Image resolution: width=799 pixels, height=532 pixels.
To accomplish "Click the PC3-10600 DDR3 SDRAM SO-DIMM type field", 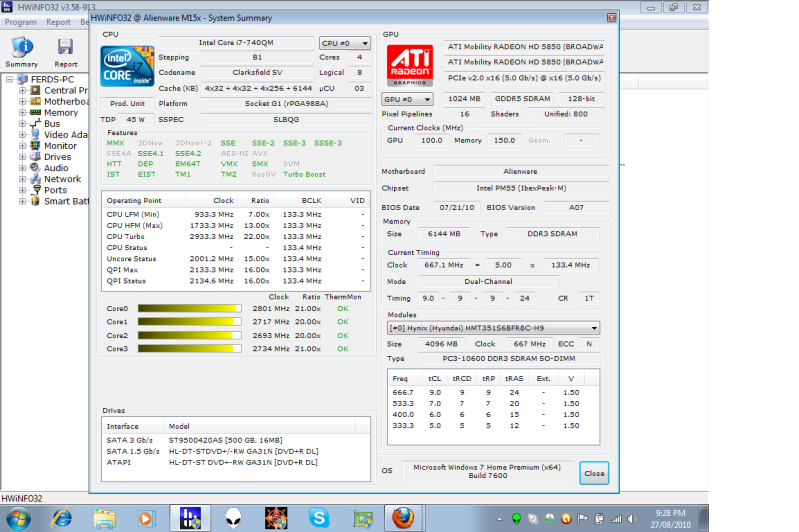I will 509,359.
